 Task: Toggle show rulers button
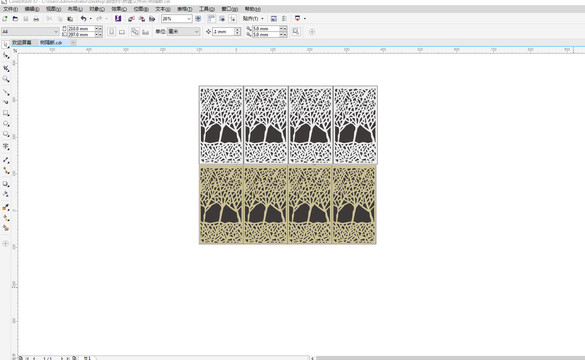click(211, 19)
